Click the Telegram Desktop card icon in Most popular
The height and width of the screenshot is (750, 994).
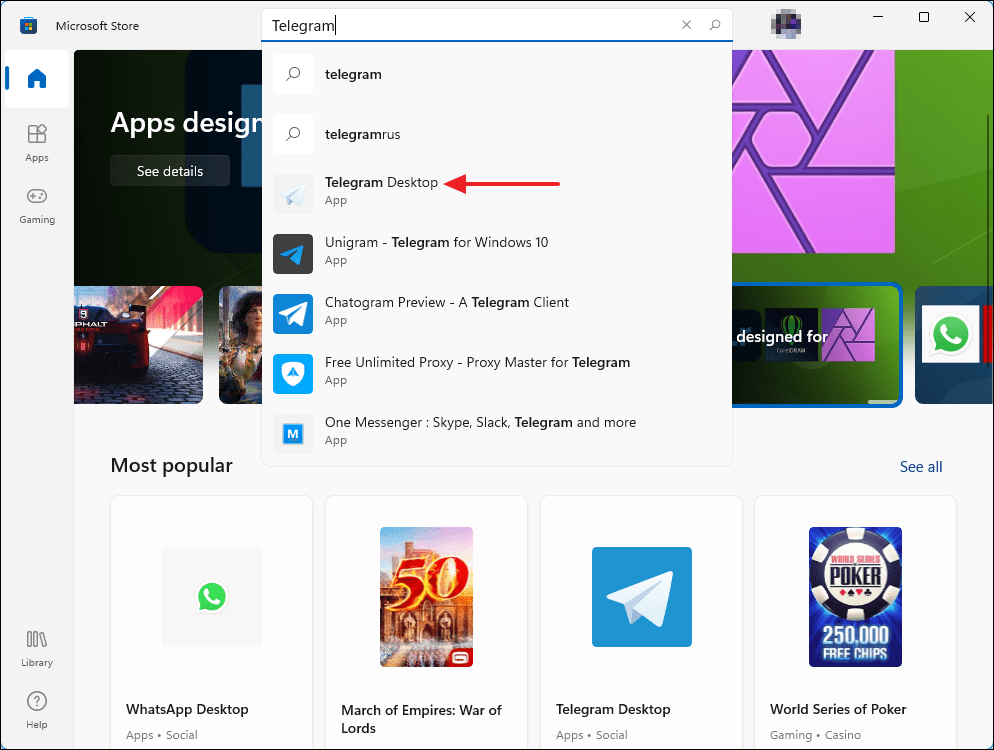(x=642, y=597)
